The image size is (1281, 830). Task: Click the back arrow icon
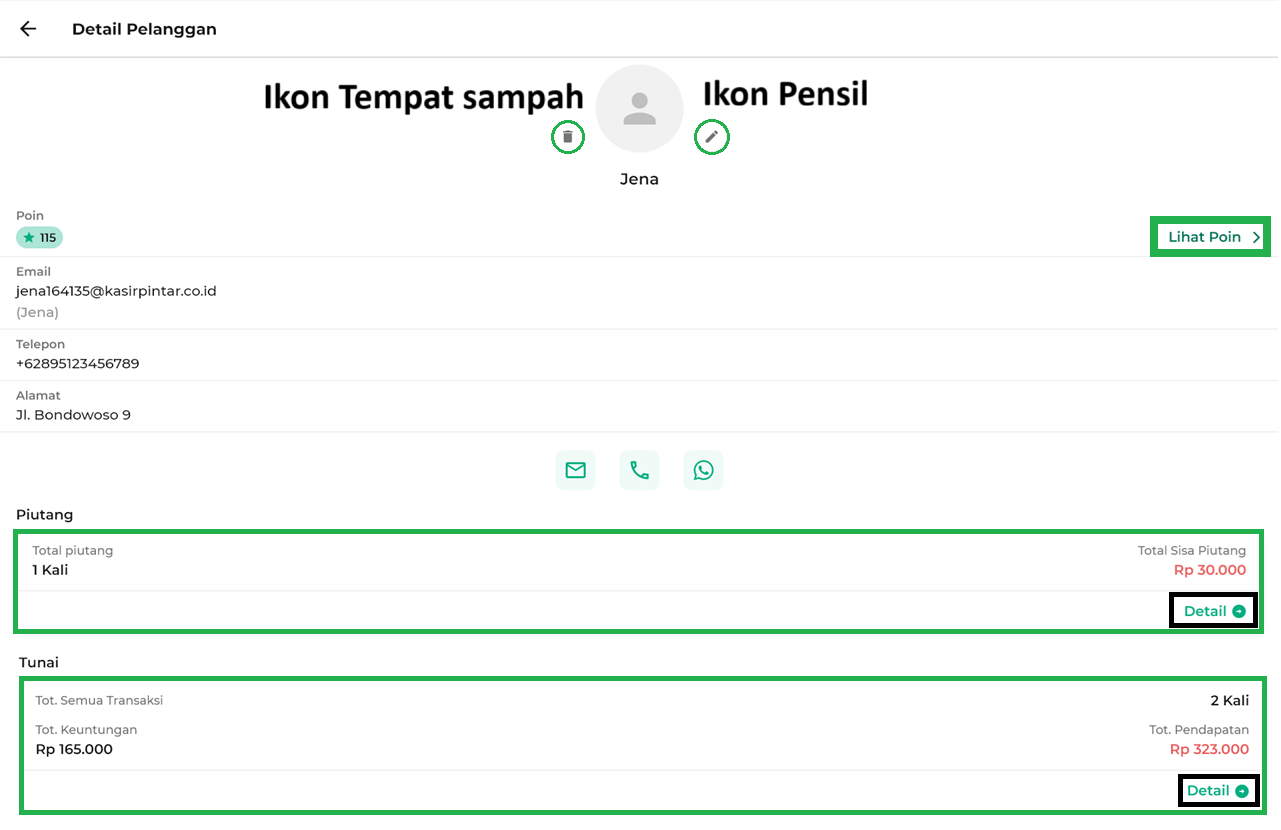[28, 29]
